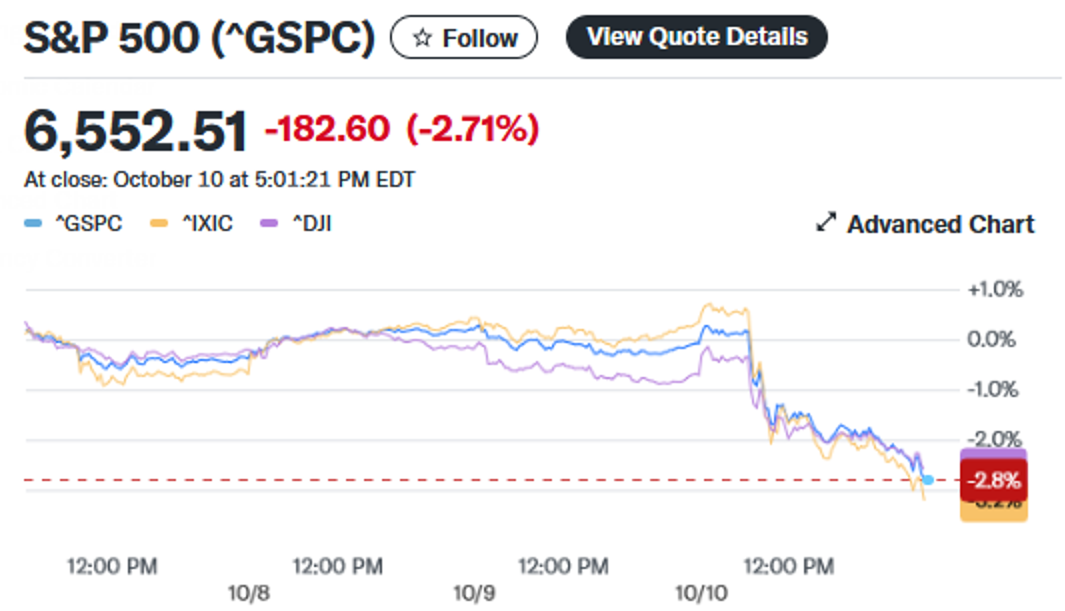Viewport: 1065px width, 611px height.
Task: Select the 10/8 date marker on the axis
Action: tap(248, 592)
